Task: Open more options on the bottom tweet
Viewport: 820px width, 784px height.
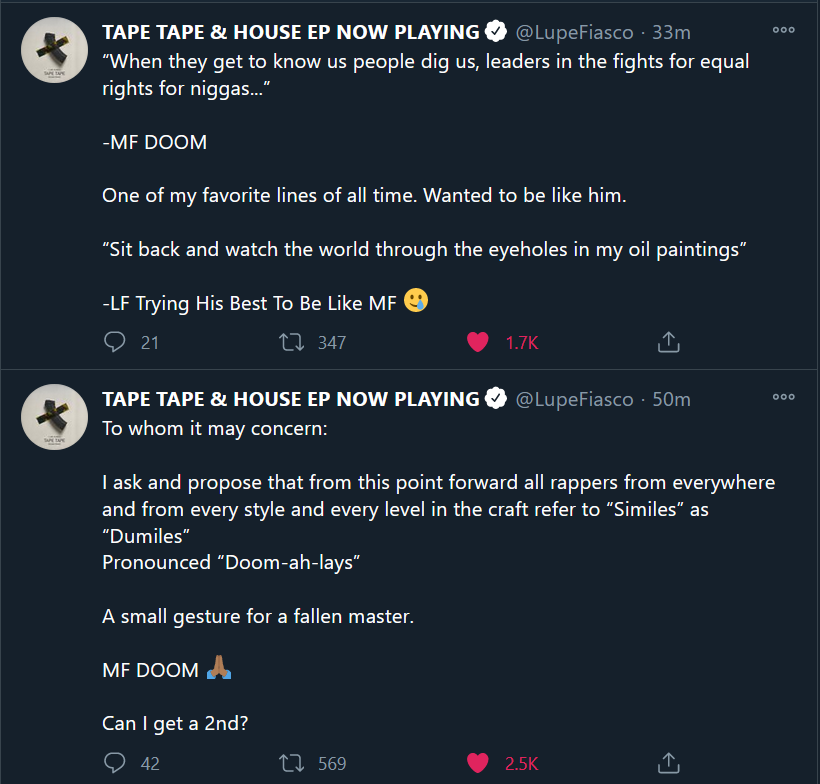Action: click(783, 397)
